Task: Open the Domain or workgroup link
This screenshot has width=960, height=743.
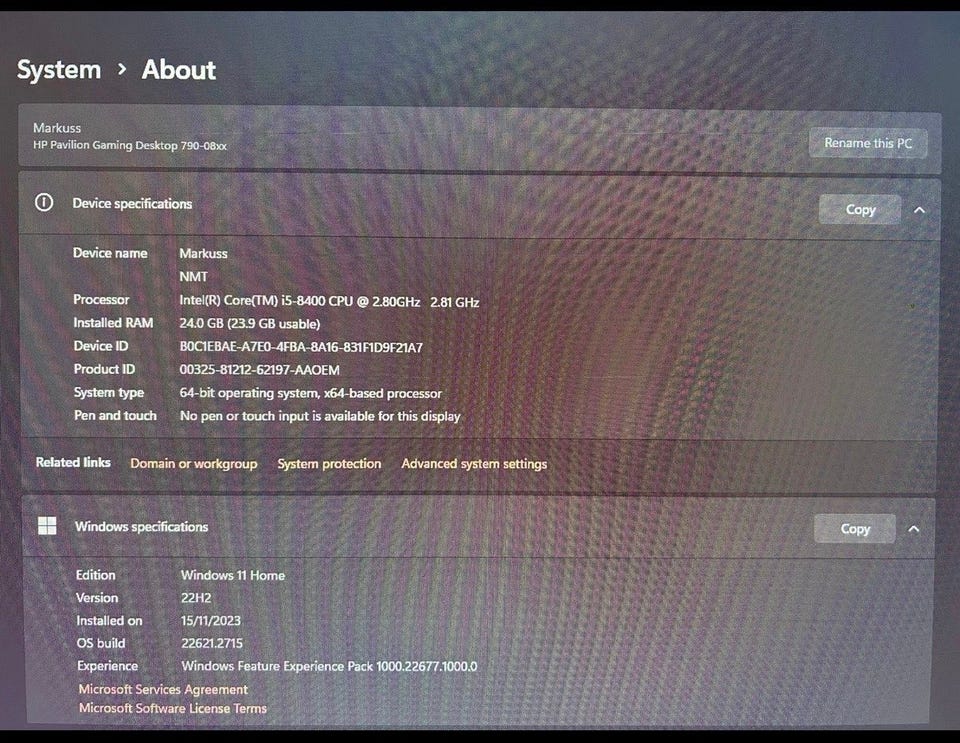Action: (x=193, y=464)
